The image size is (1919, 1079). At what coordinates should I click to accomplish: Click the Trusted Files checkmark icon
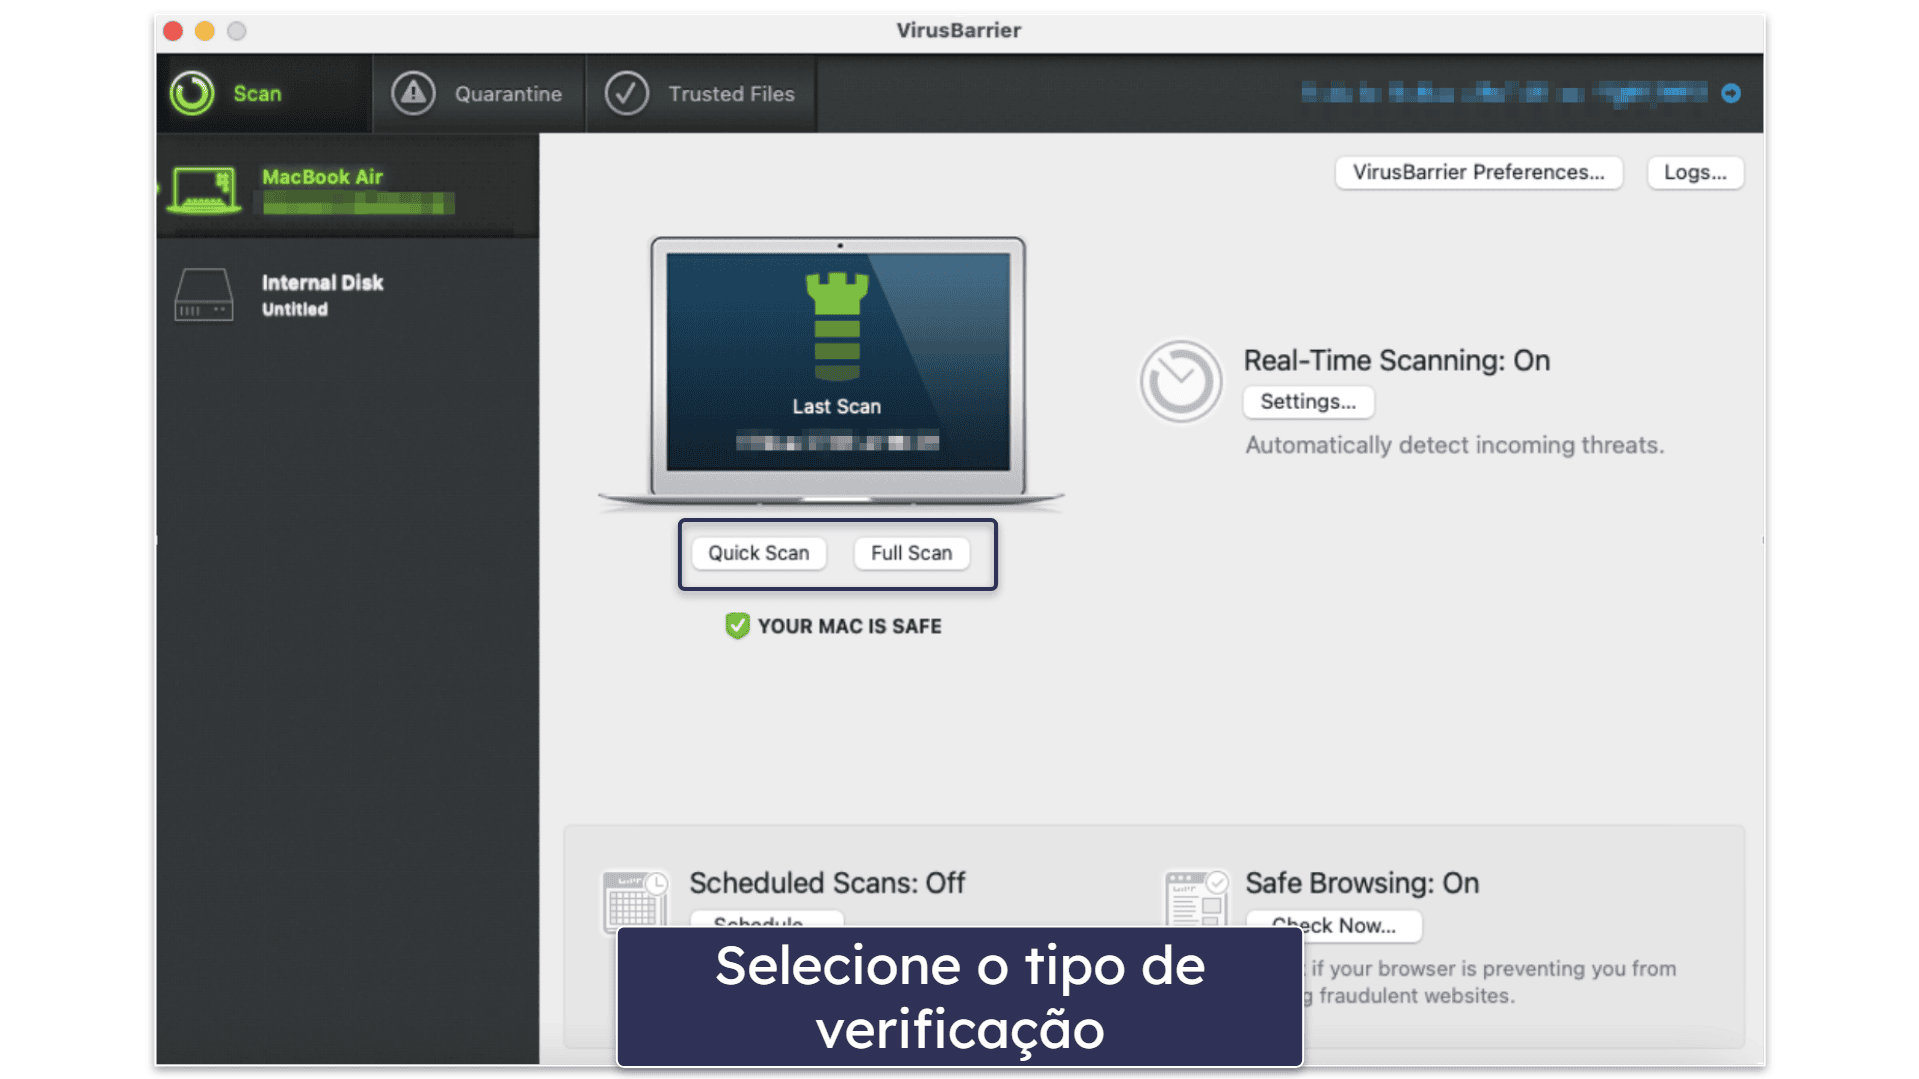[x=627, y=93]
